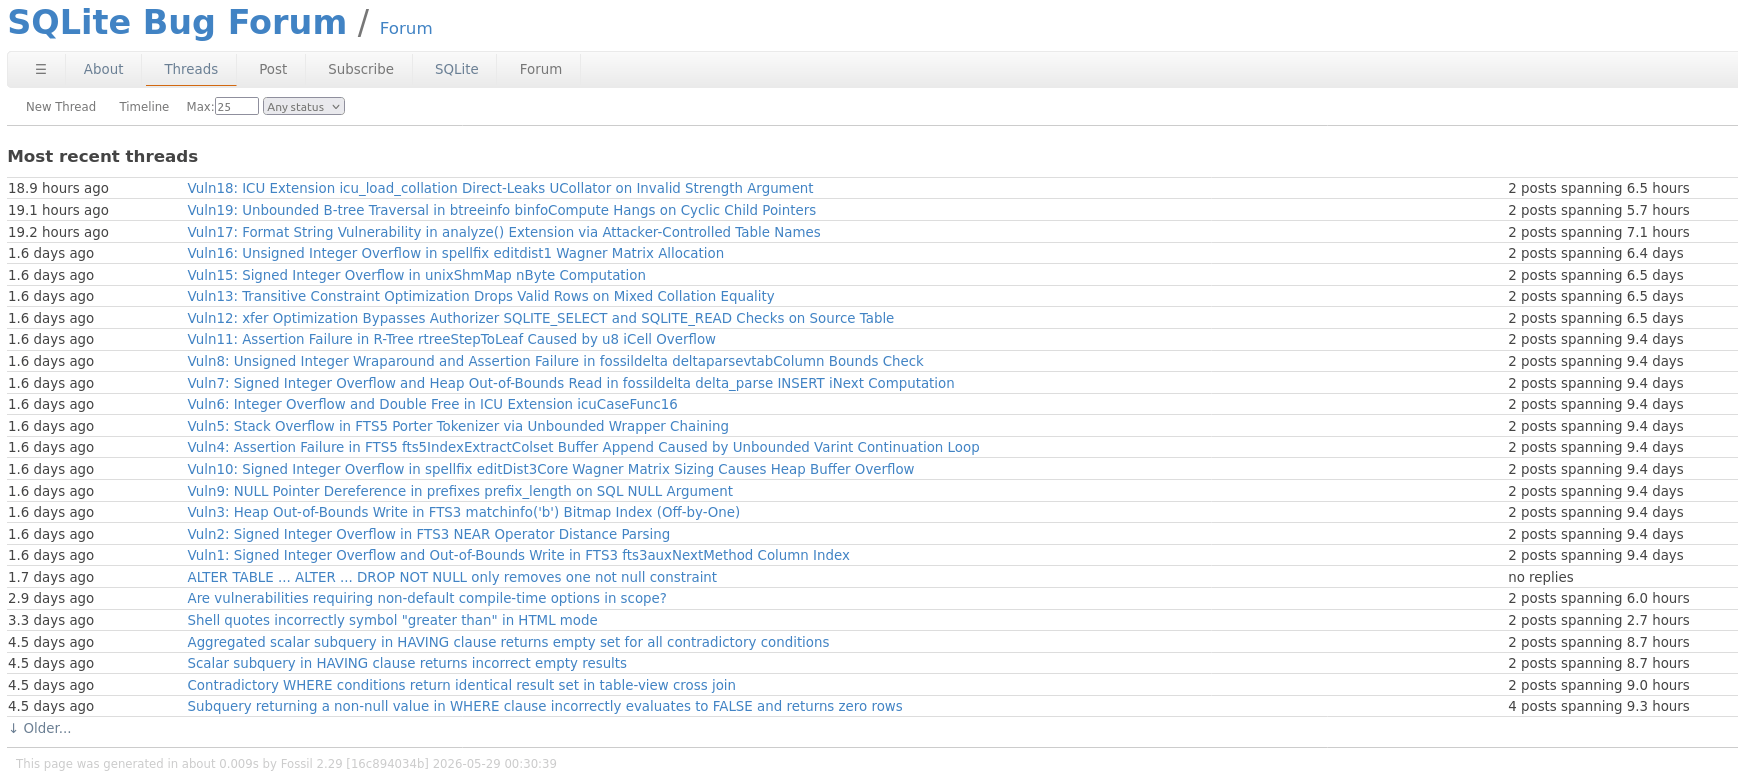Click the SQLite Bug Forum title
1738x783 pixels.
(x=177, y=22)
